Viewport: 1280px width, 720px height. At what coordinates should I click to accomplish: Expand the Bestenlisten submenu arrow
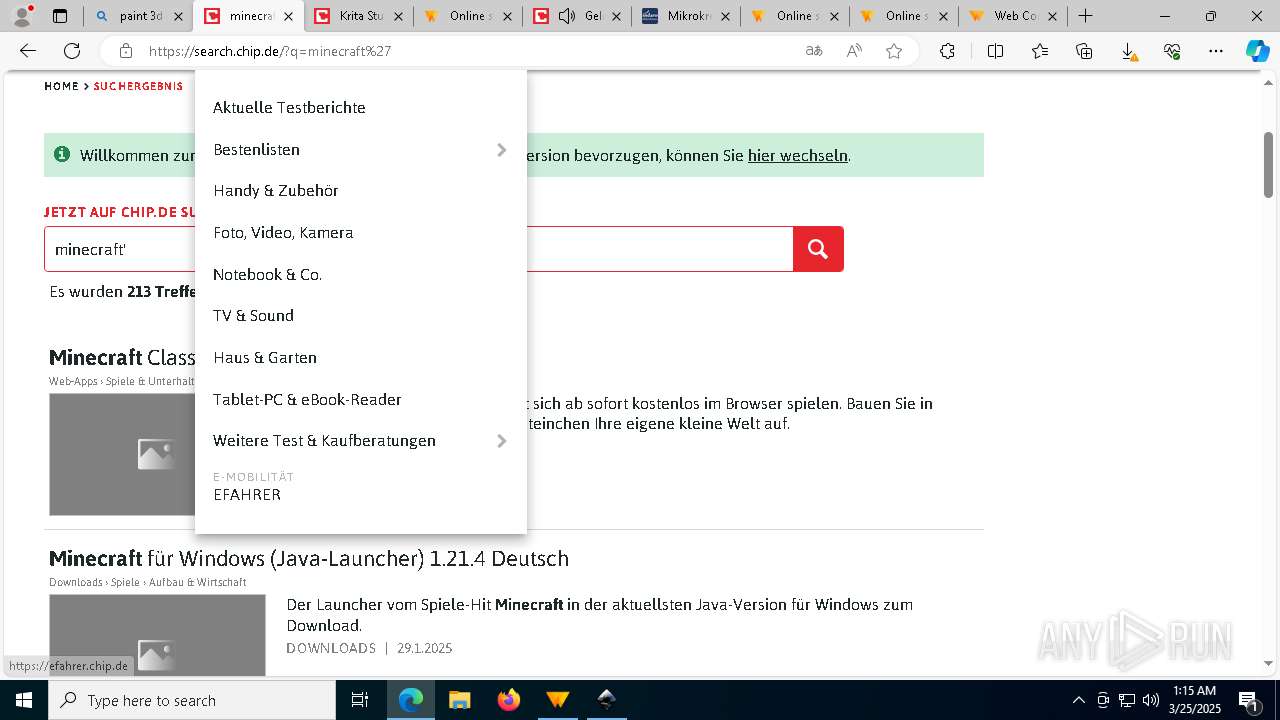point(502,150)
